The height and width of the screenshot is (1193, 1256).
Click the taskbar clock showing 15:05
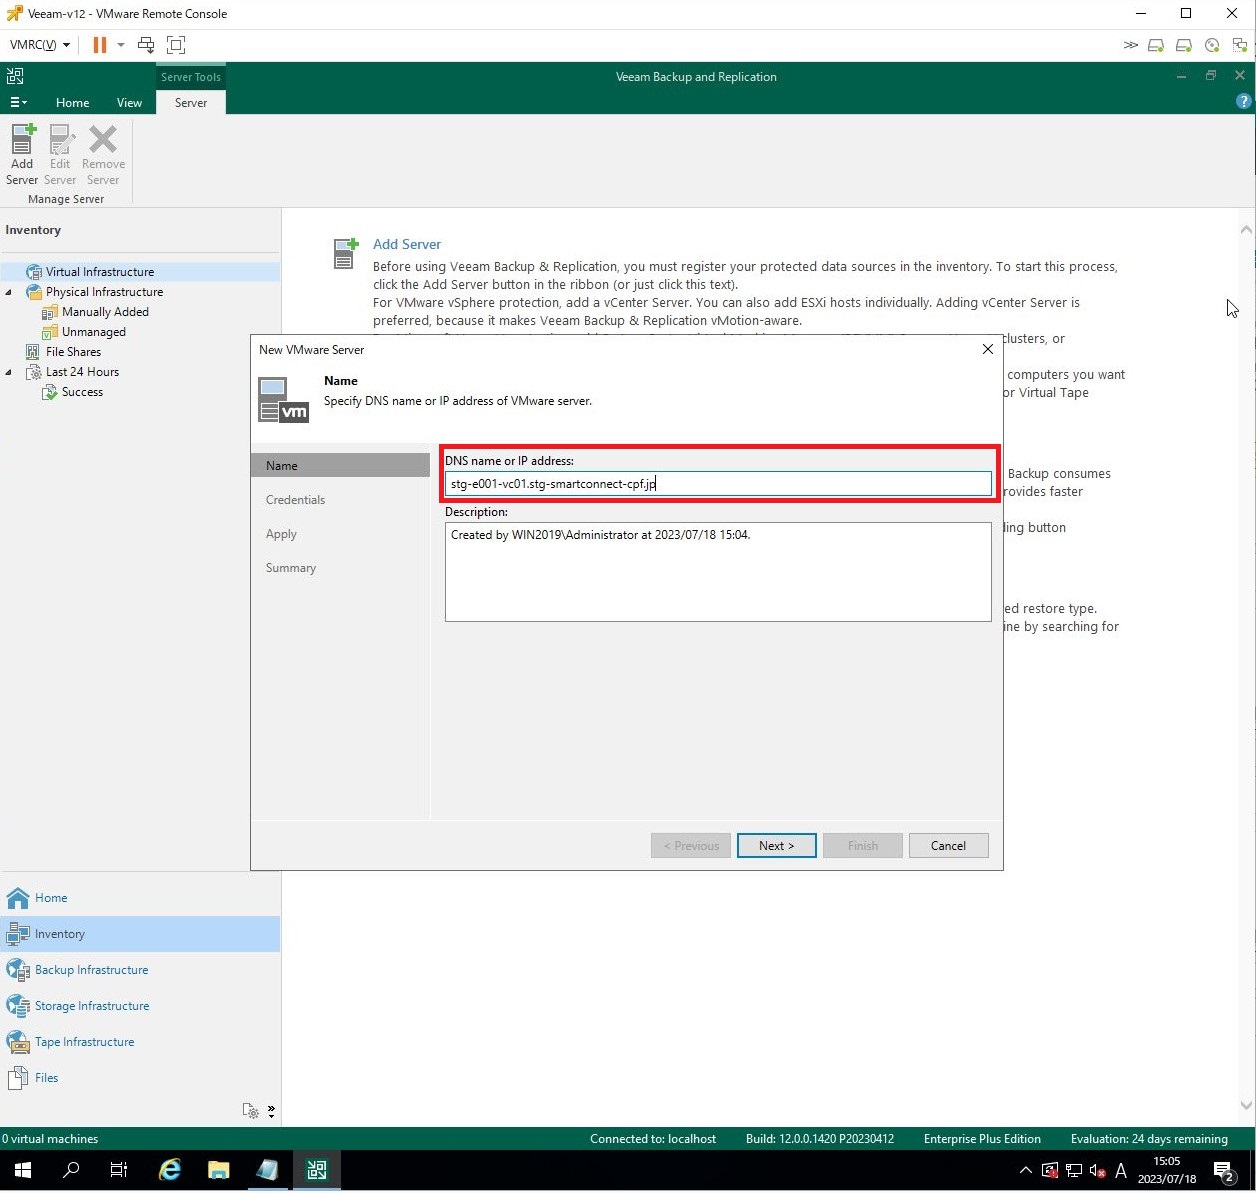(1167, 1170)
